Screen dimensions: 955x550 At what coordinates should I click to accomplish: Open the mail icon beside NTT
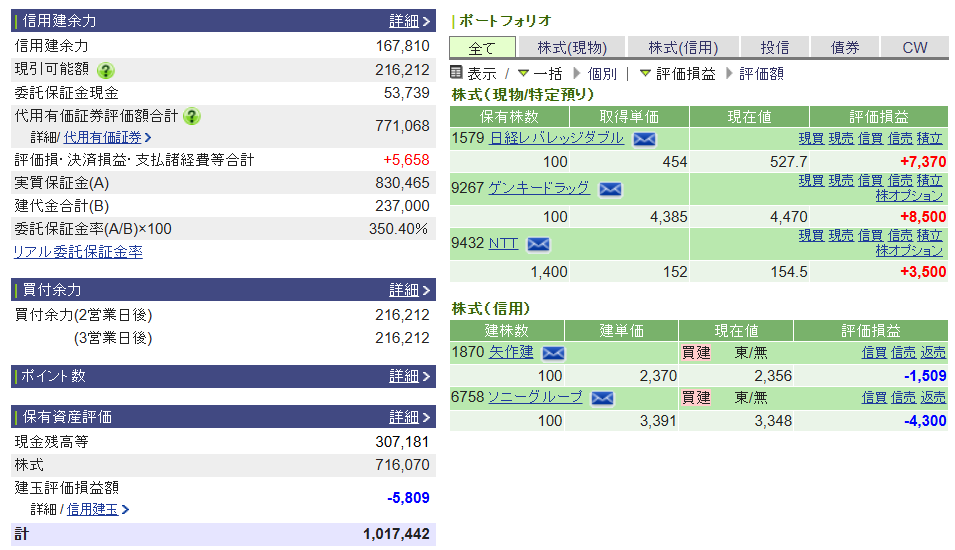pos(538,244)
